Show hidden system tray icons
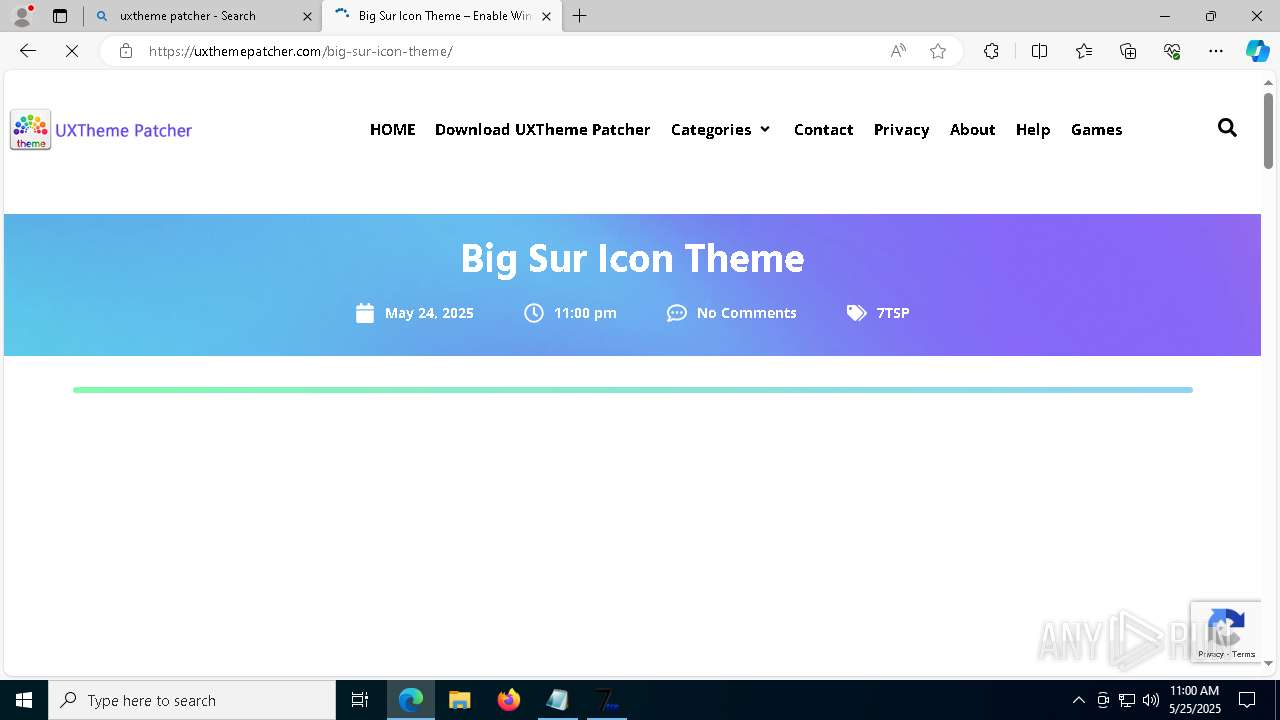The height and width of the screenshot is (720, 1280). 1078,700
